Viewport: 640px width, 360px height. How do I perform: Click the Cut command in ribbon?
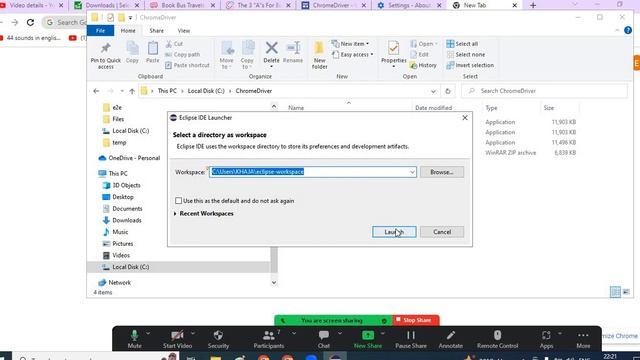point(174,44)
